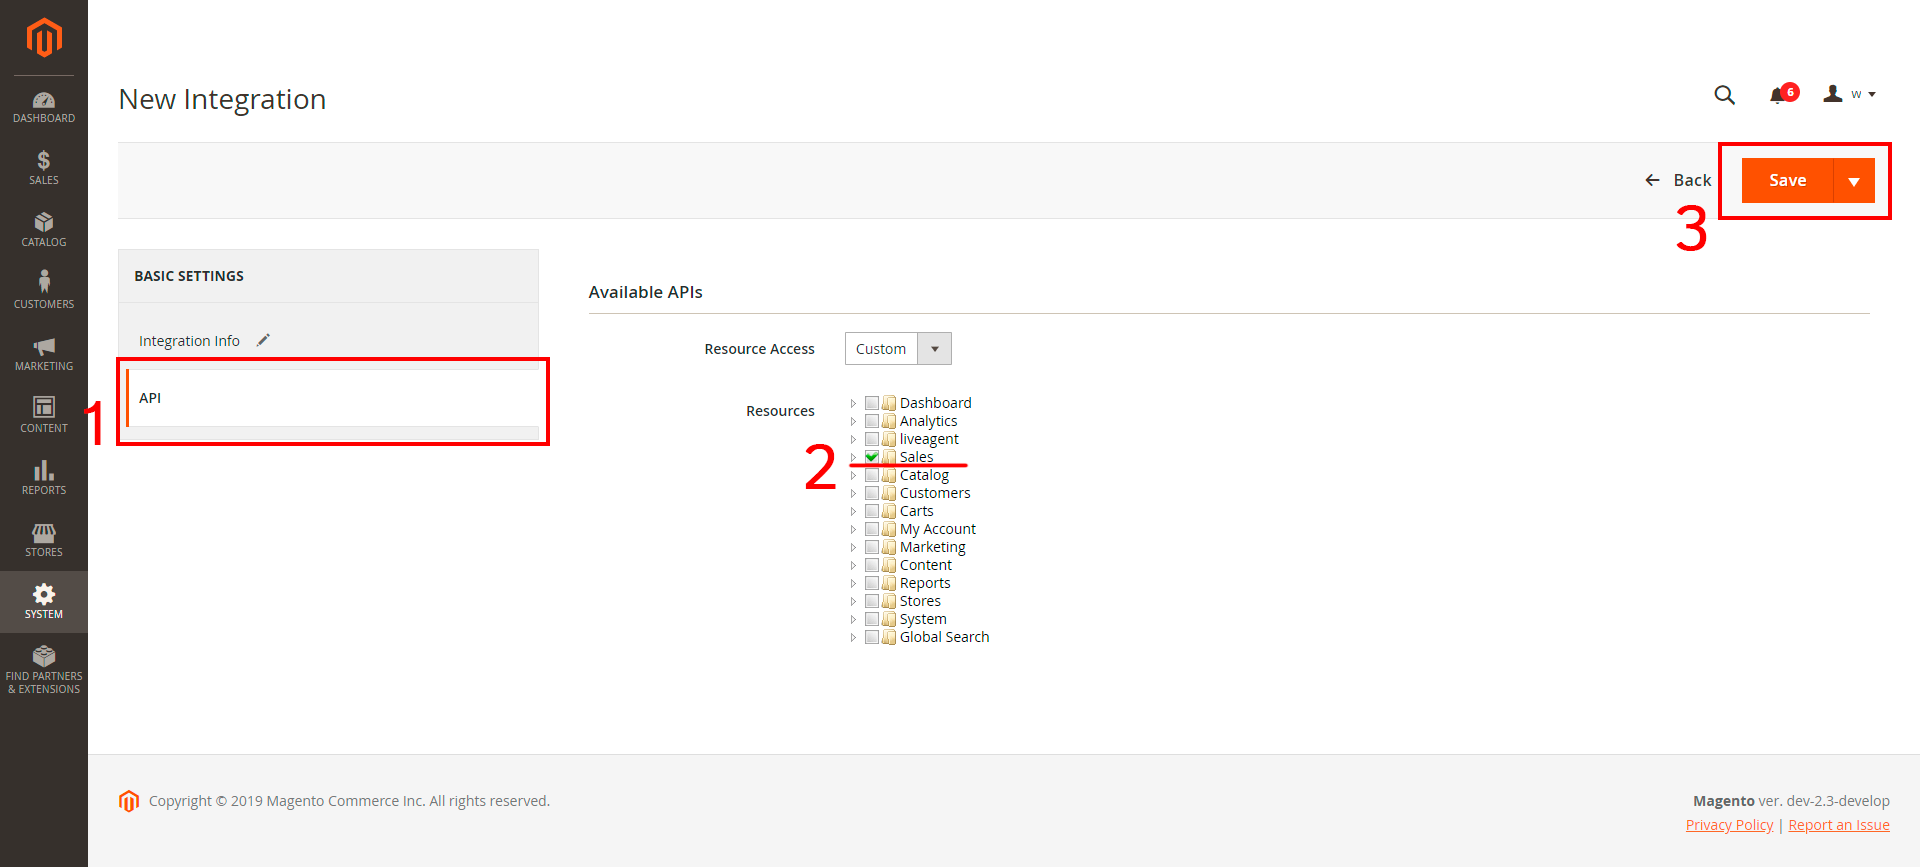Open the notifications bell icon
The image size is (1920, 867).
pyautogui.click(x=1778, y=95)
